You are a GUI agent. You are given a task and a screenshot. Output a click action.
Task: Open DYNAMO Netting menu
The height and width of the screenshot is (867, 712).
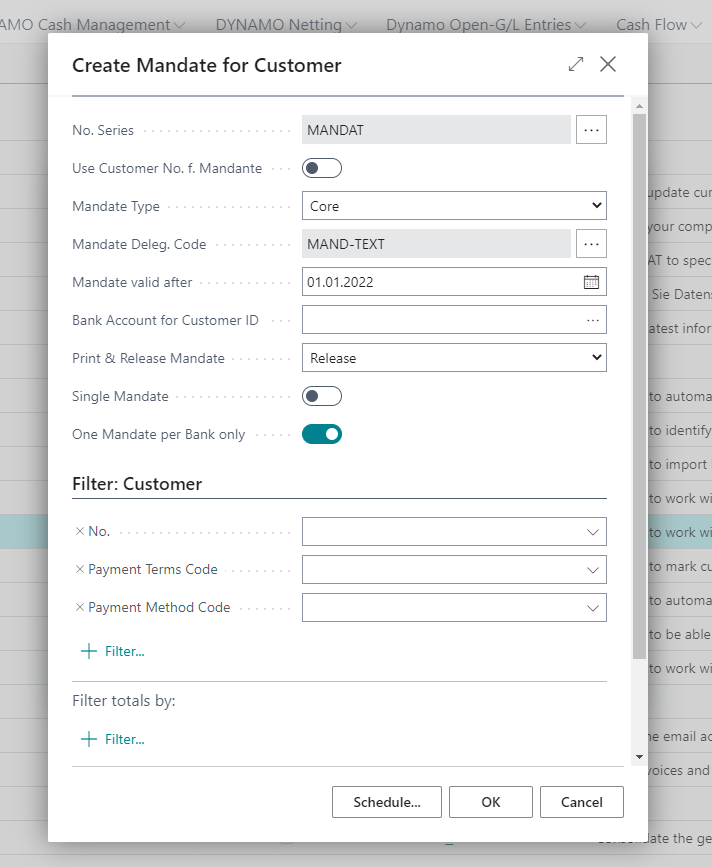click(x=286, y=25)
